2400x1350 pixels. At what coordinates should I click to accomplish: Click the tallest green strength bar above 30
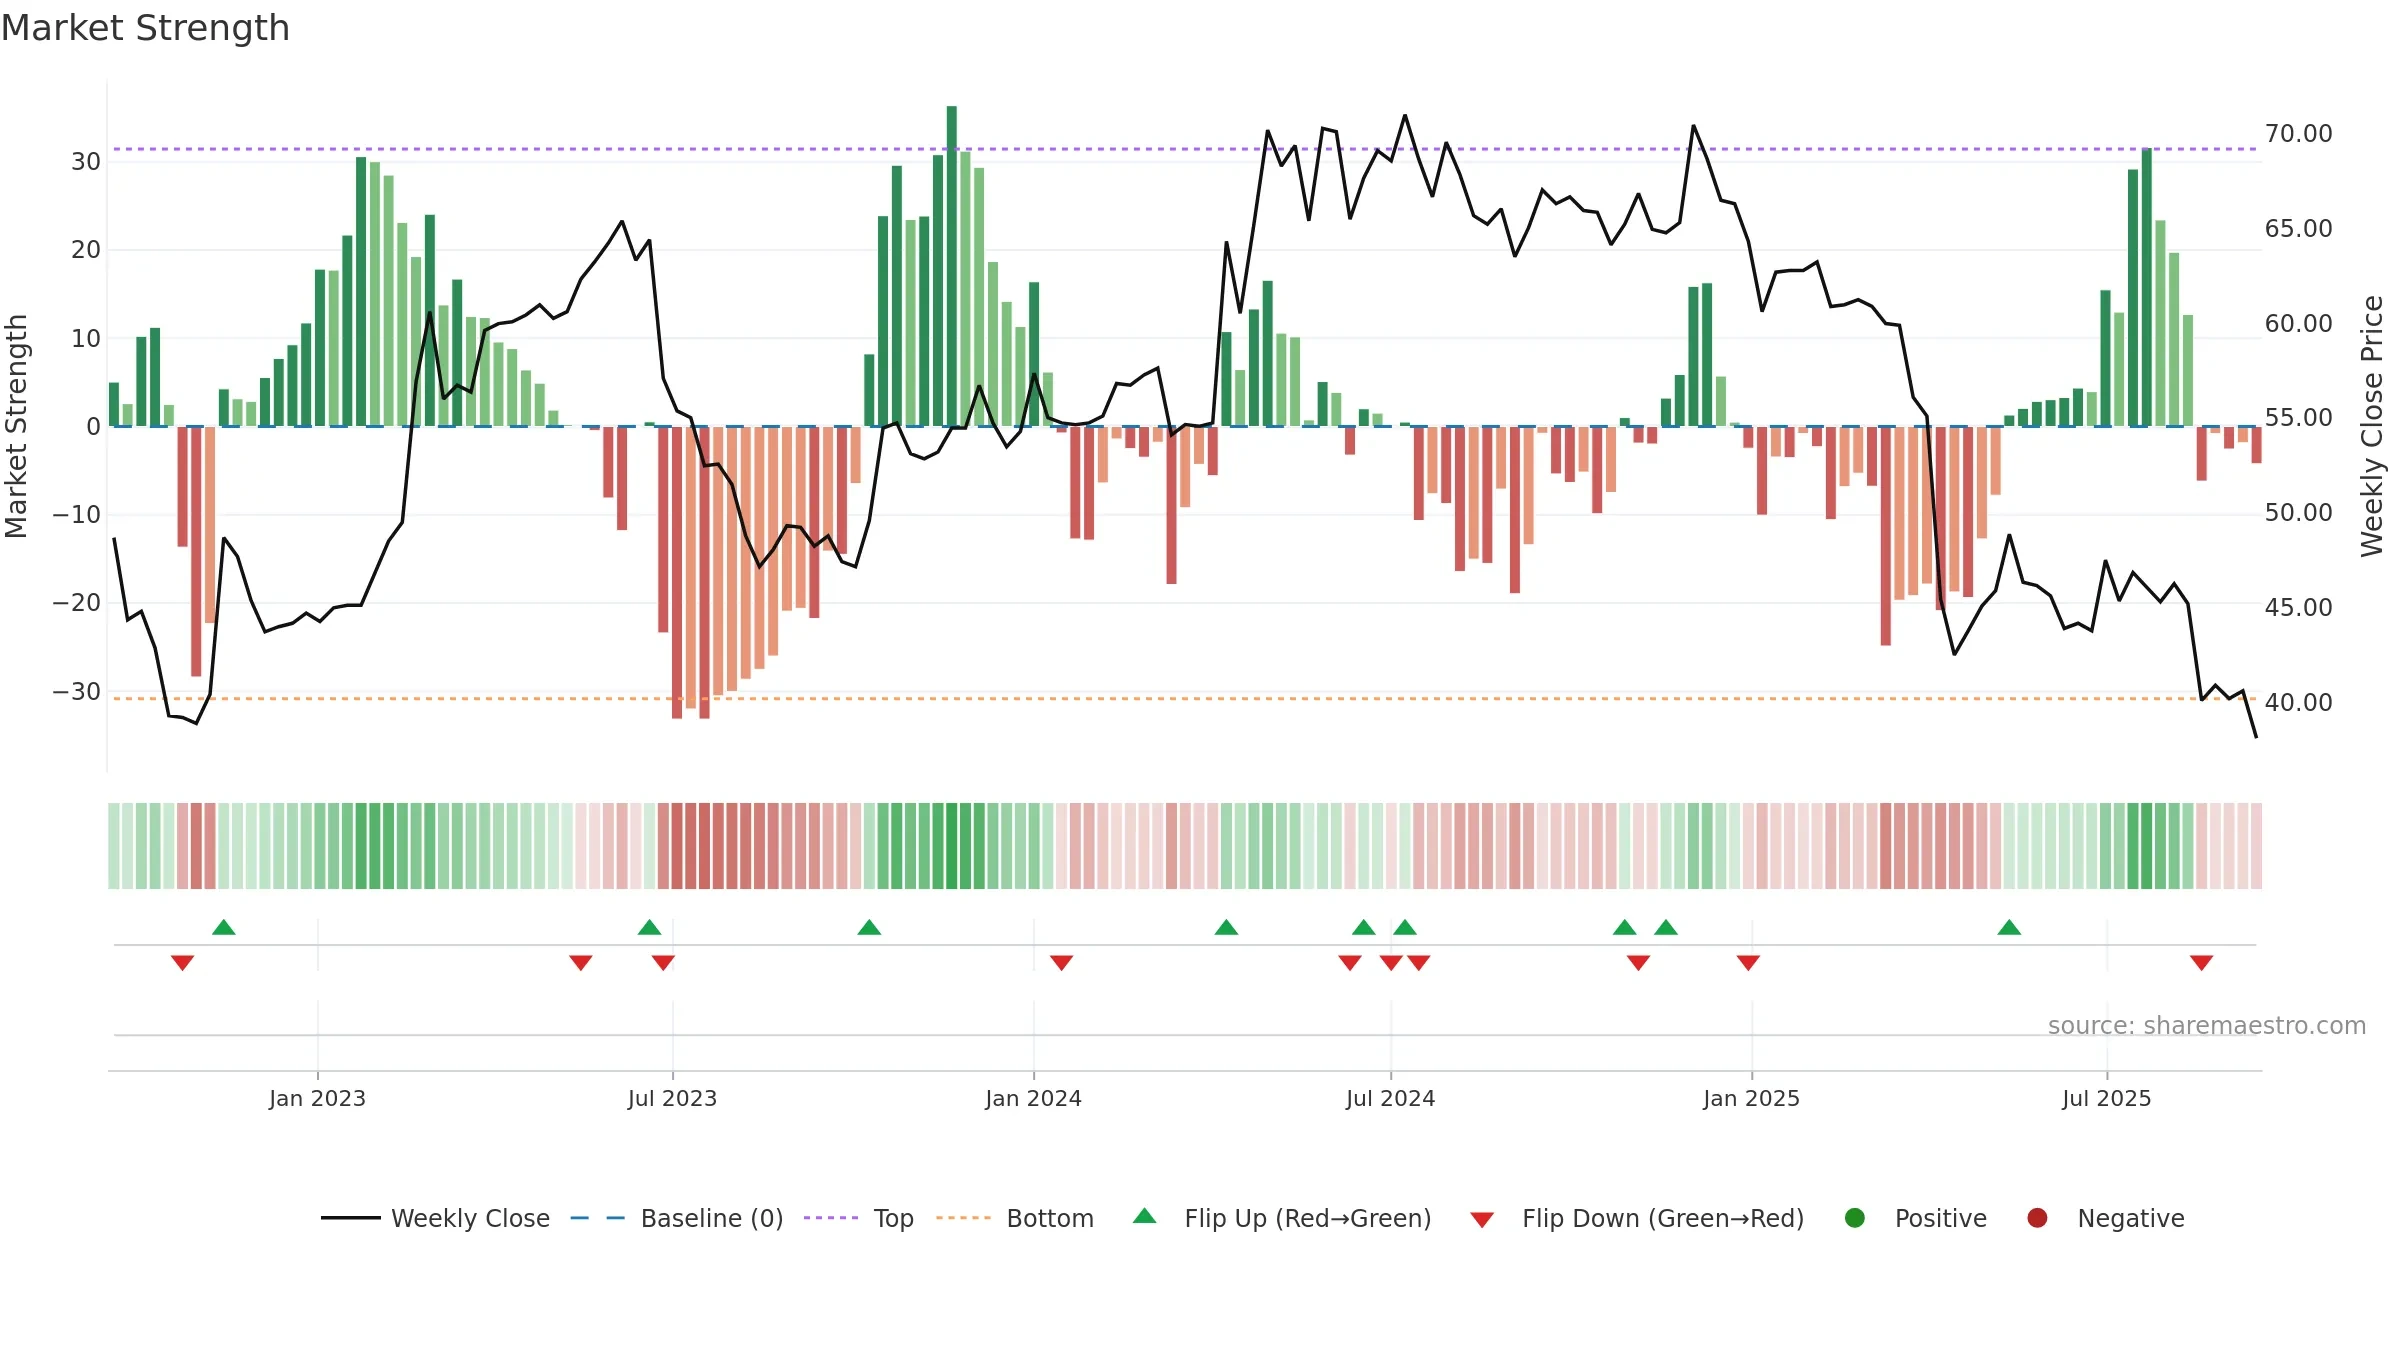[x=951, y=266]
